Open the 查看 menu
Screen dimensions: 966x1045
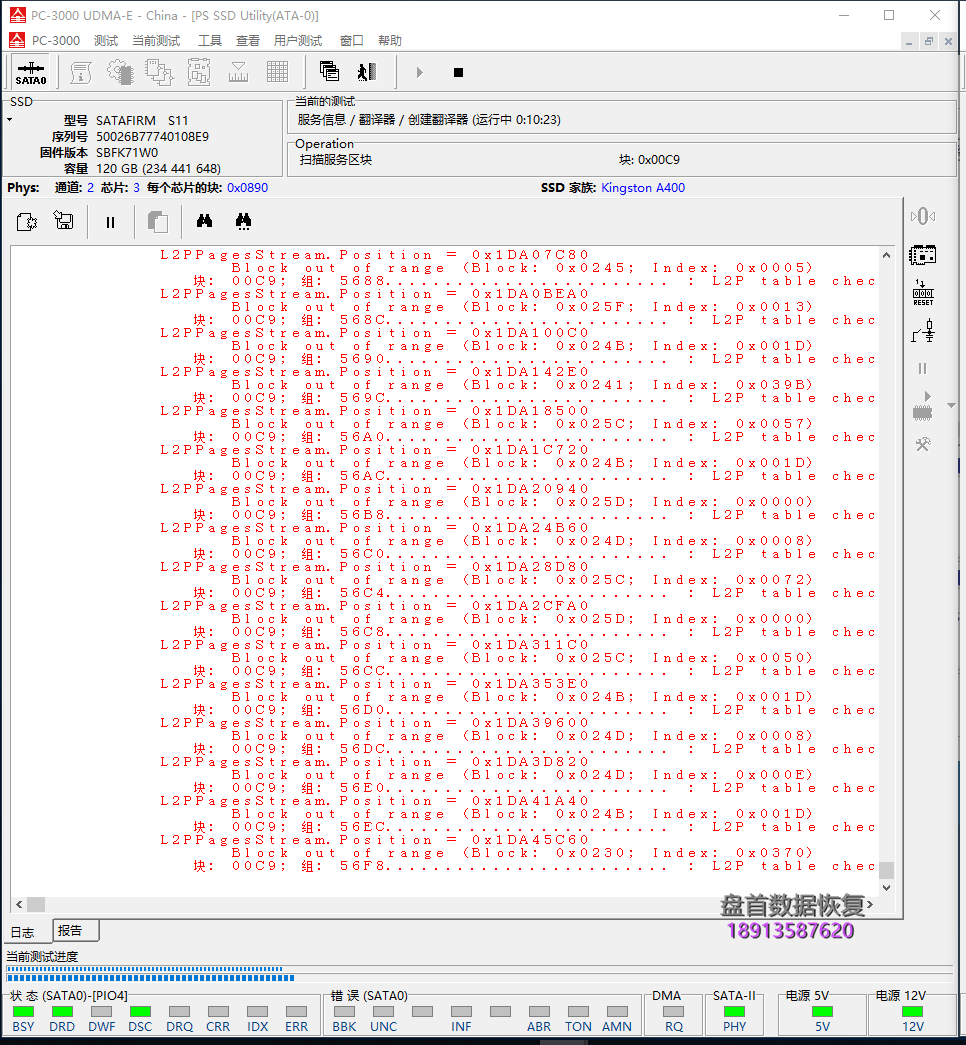pos(248,41)
